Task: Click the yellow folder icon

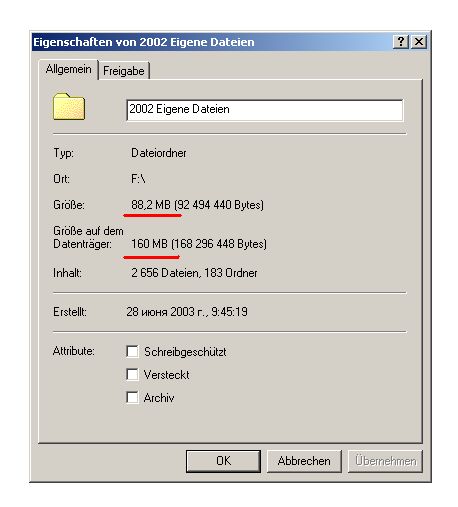Action: coord(69,107)
